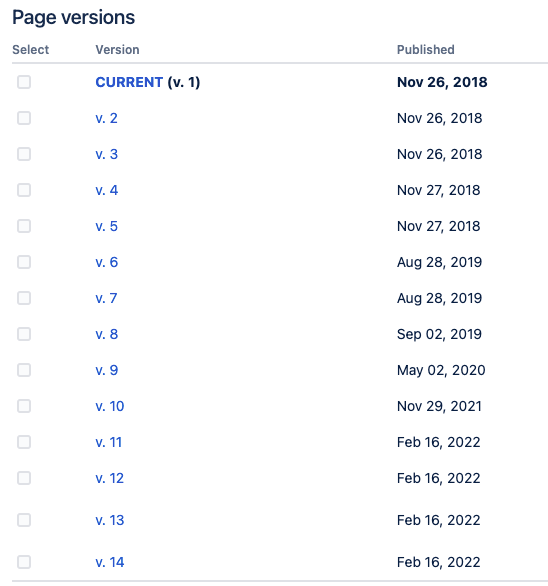Click the v. 13 version link
548x586 pixels.
click(110, 520)
